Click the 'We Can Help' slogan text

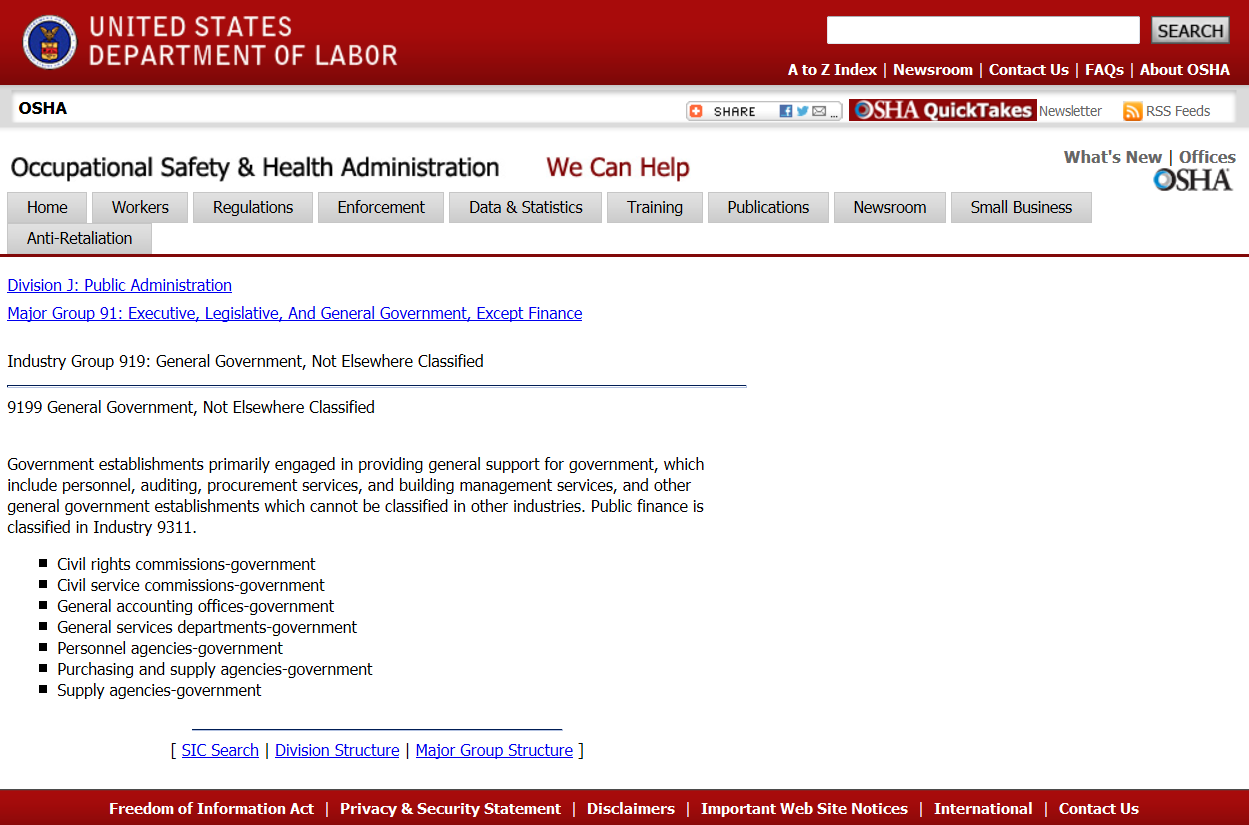coord(618,167)
